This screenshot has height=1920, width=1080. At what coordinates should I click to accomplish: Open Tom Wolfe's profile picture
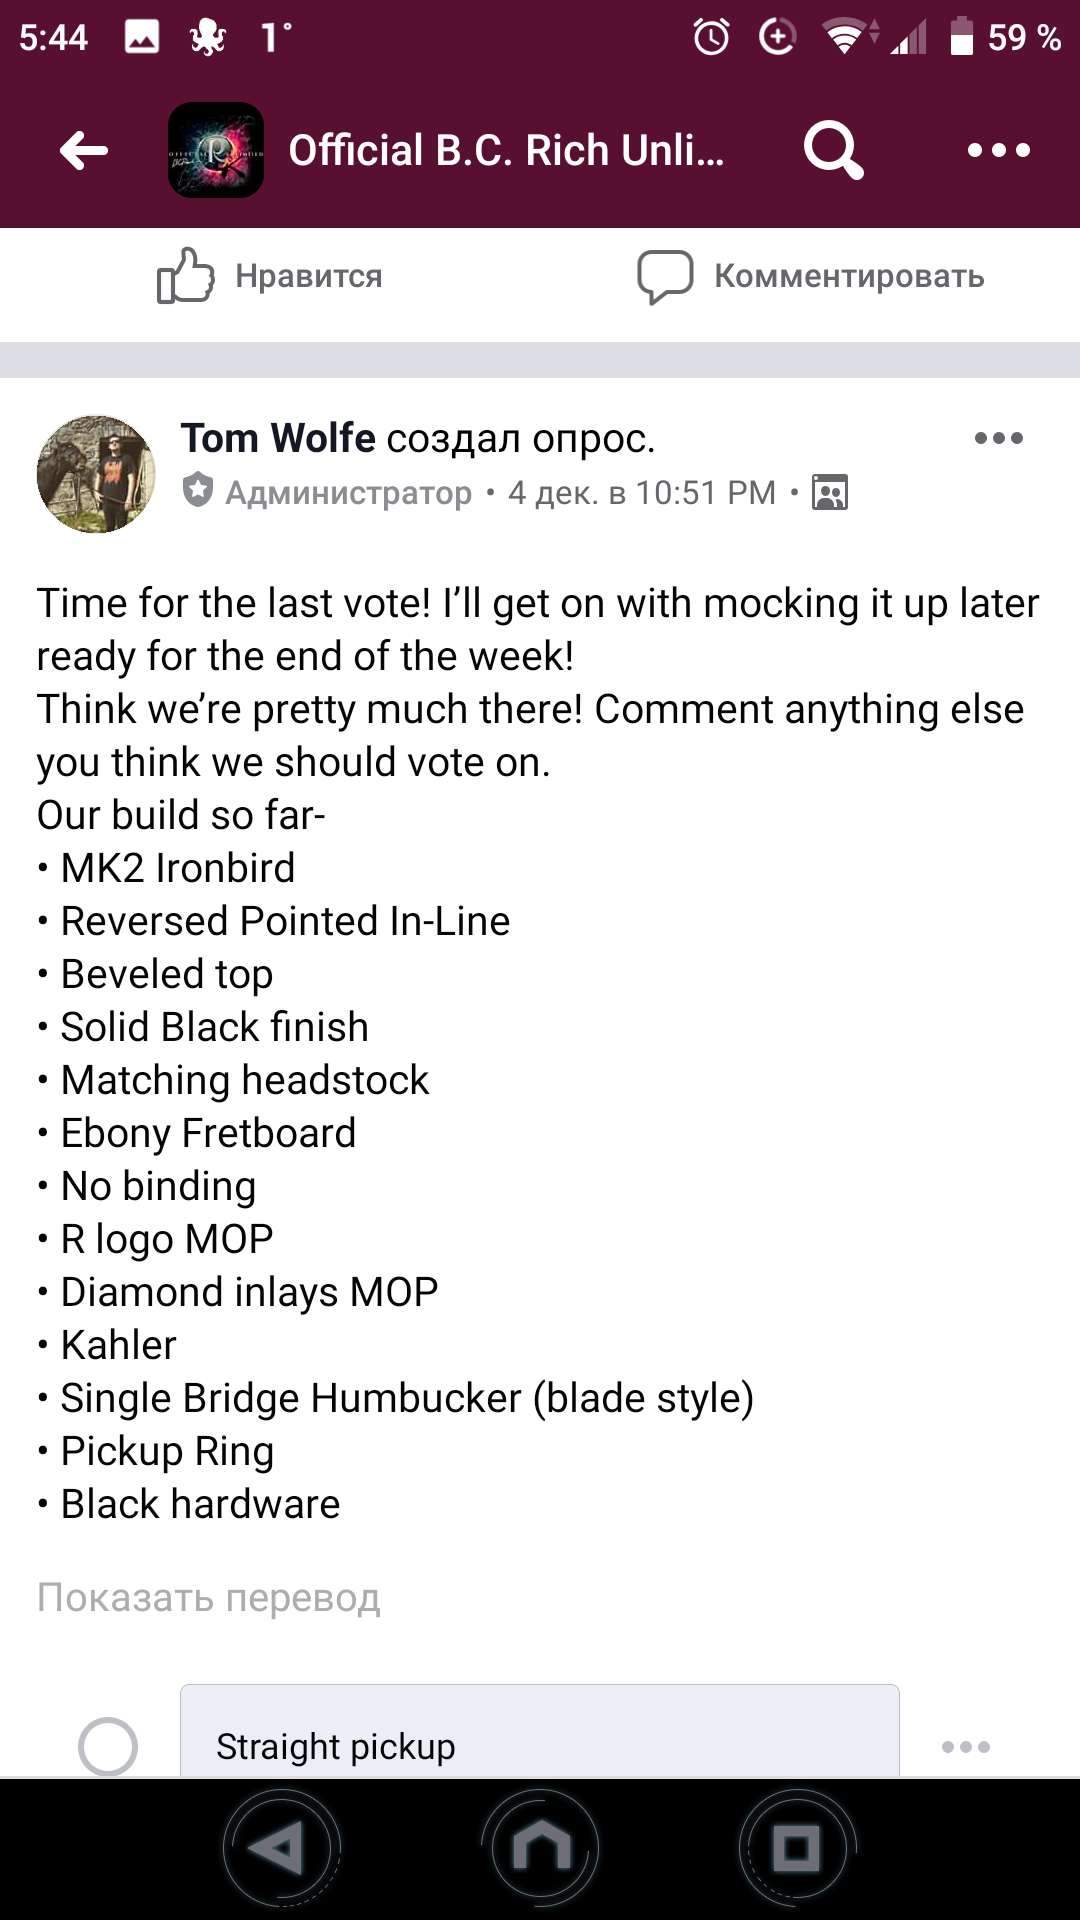click(96, 474)
